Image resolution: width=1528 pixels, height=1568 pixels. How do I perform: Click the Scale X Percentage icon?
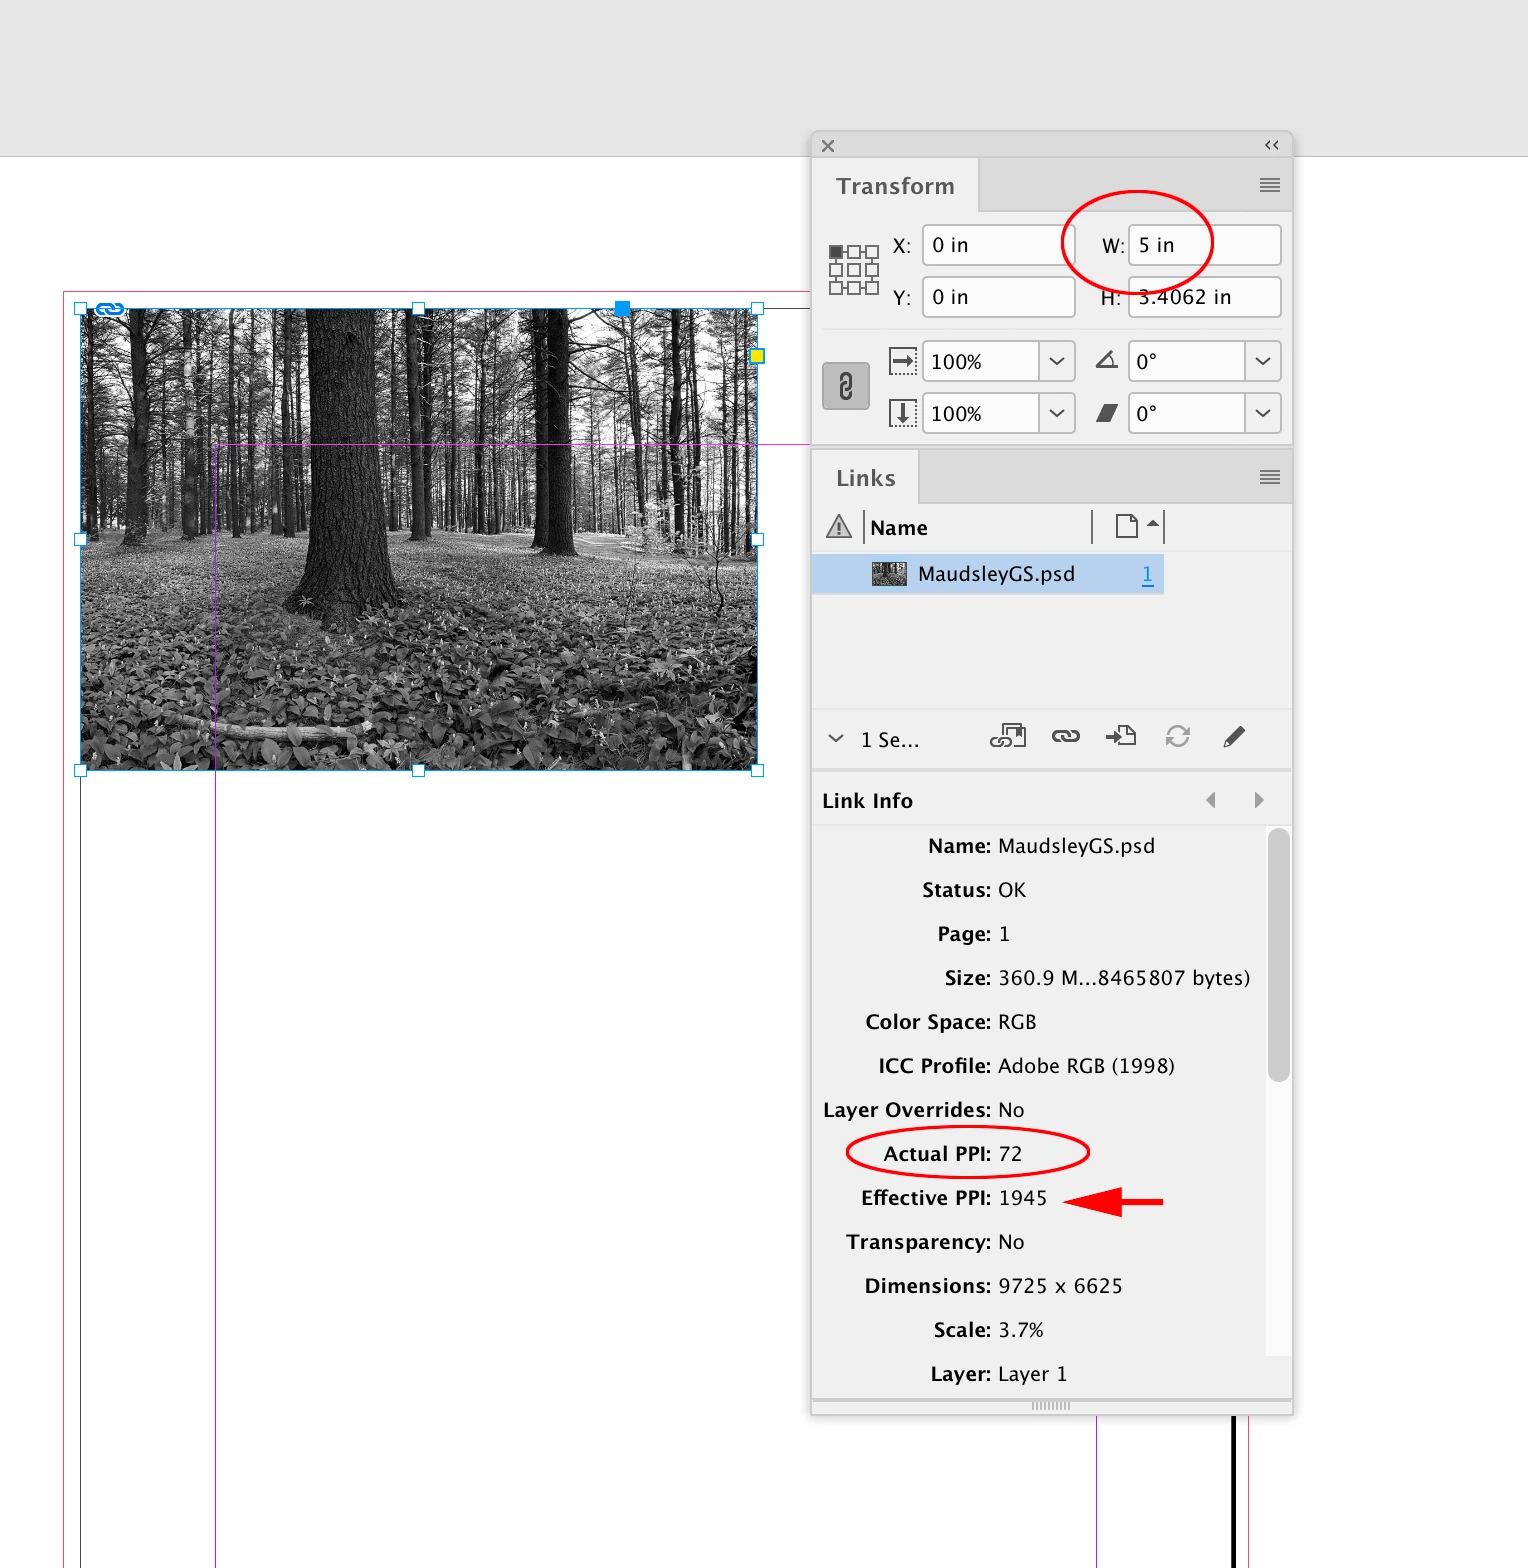click(903, 361)
